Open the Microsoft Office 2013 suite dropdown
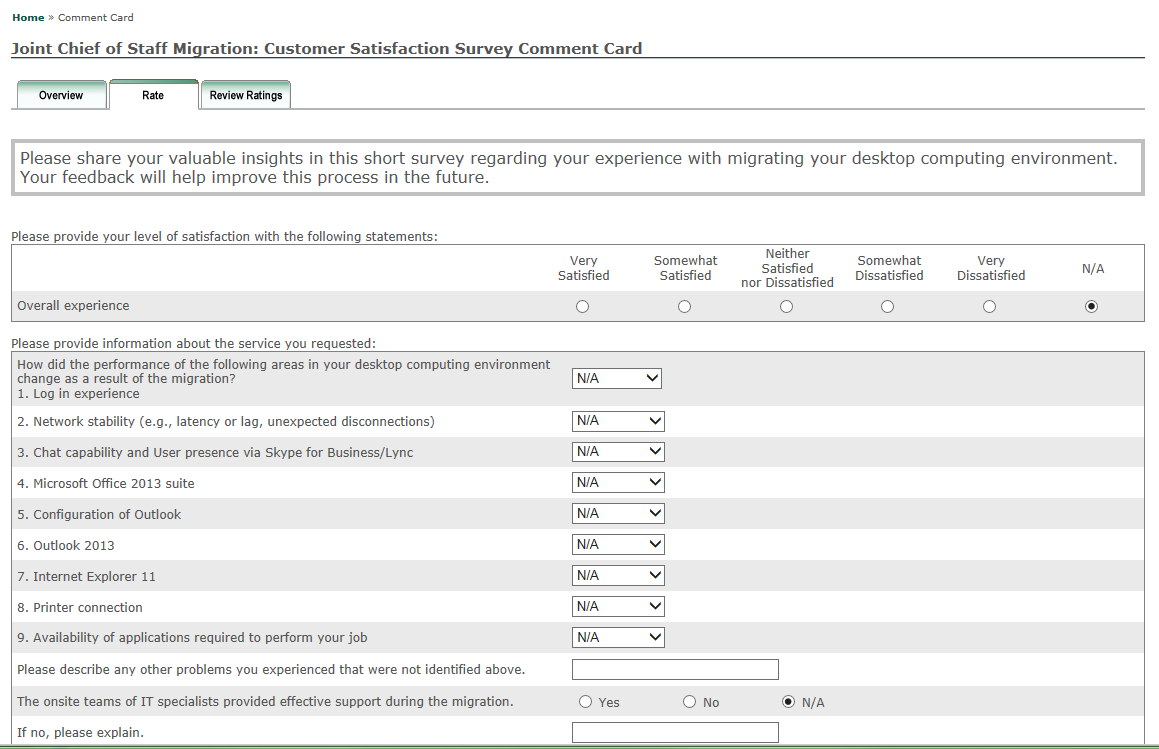The height and width of the screenshot is (749, 1159). click(x=618, y=483)
